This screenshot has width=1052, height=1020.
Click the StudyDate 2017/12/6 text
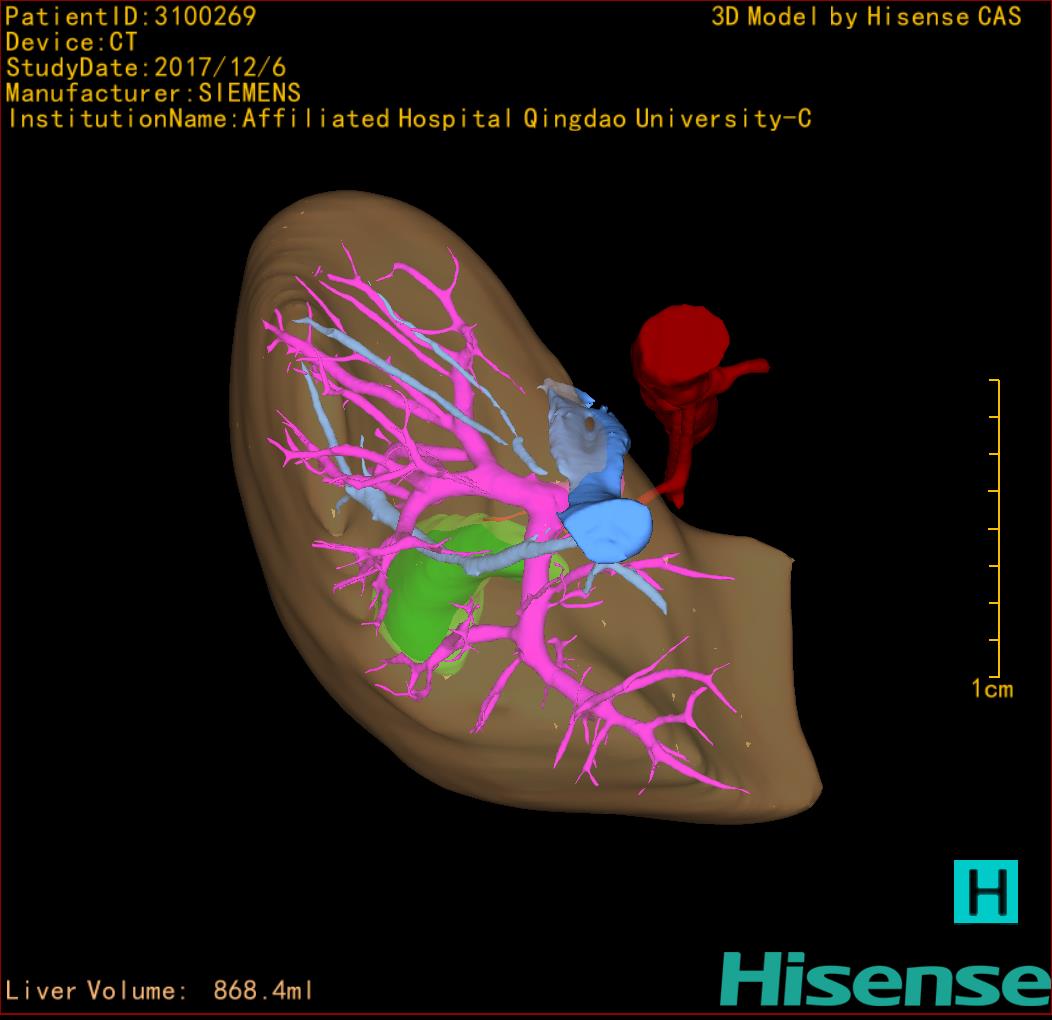tap(146, 68)
